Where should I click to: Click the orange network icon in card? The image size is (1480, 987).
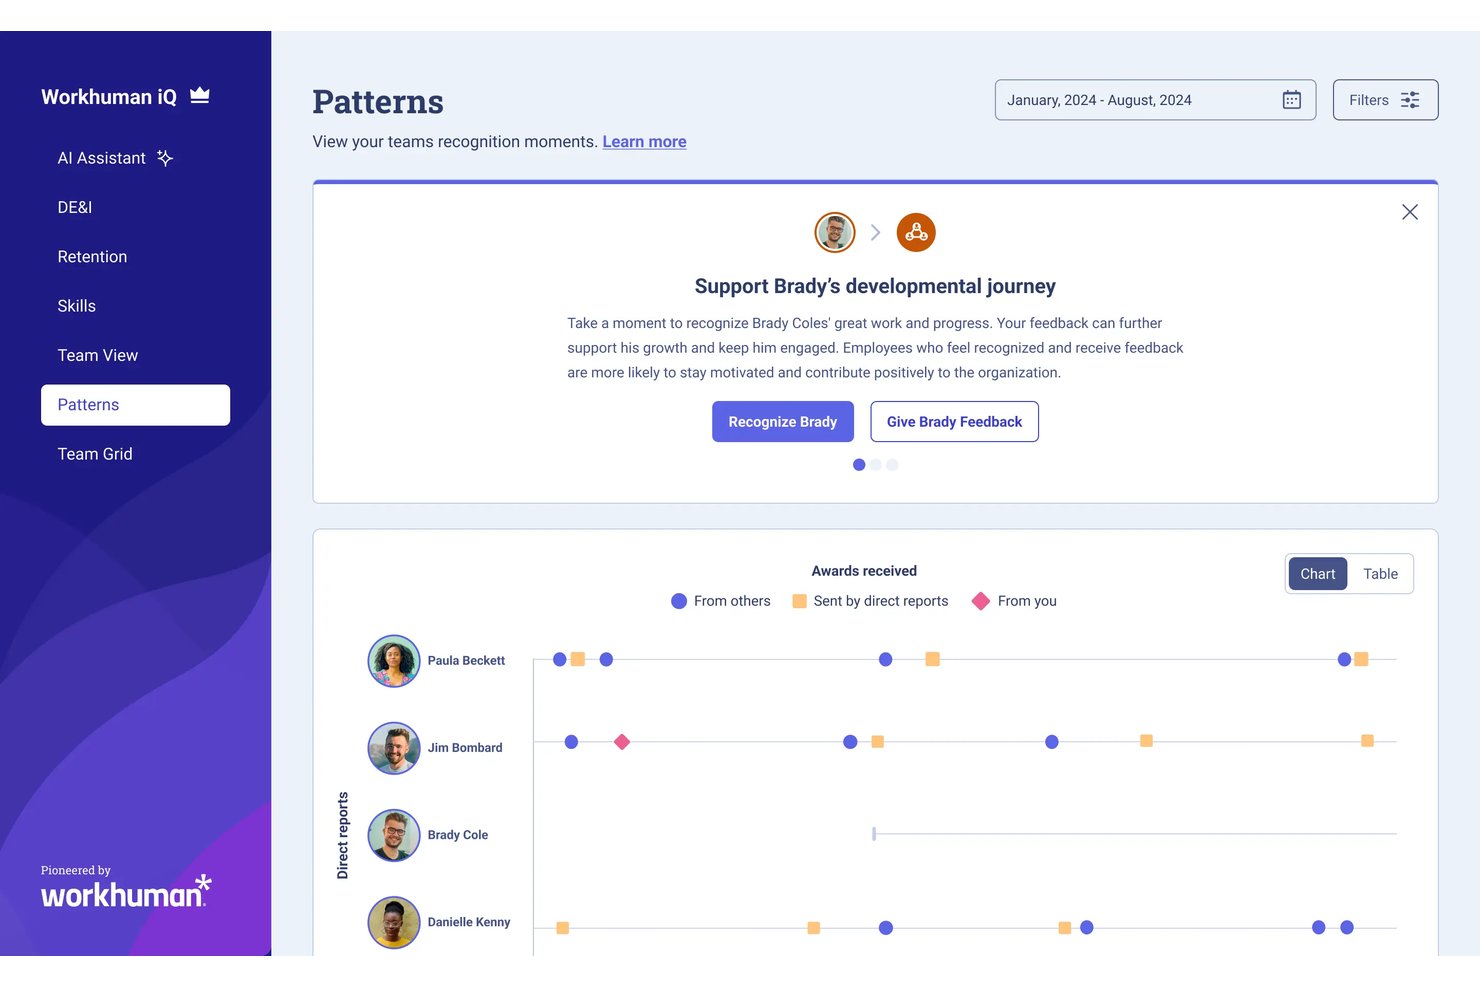point(916,233)
